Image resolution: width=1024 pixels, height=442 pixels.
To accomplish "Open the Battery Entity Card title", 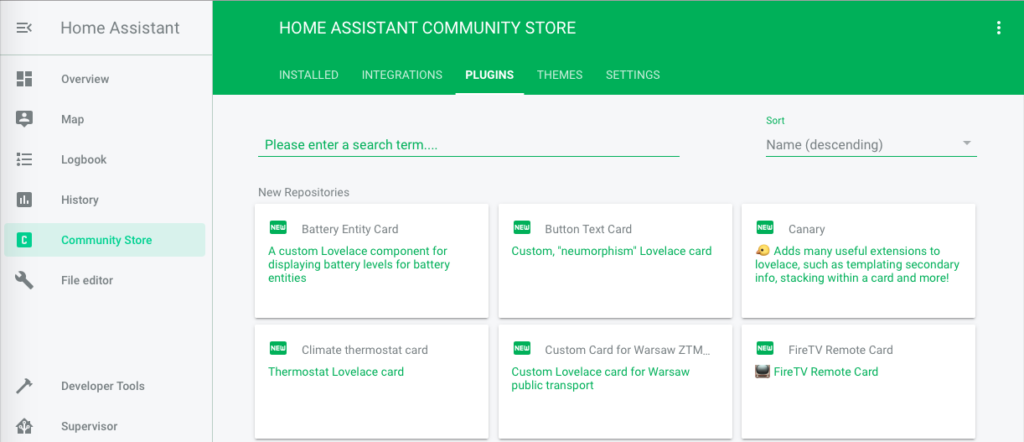I will point(350,229).
